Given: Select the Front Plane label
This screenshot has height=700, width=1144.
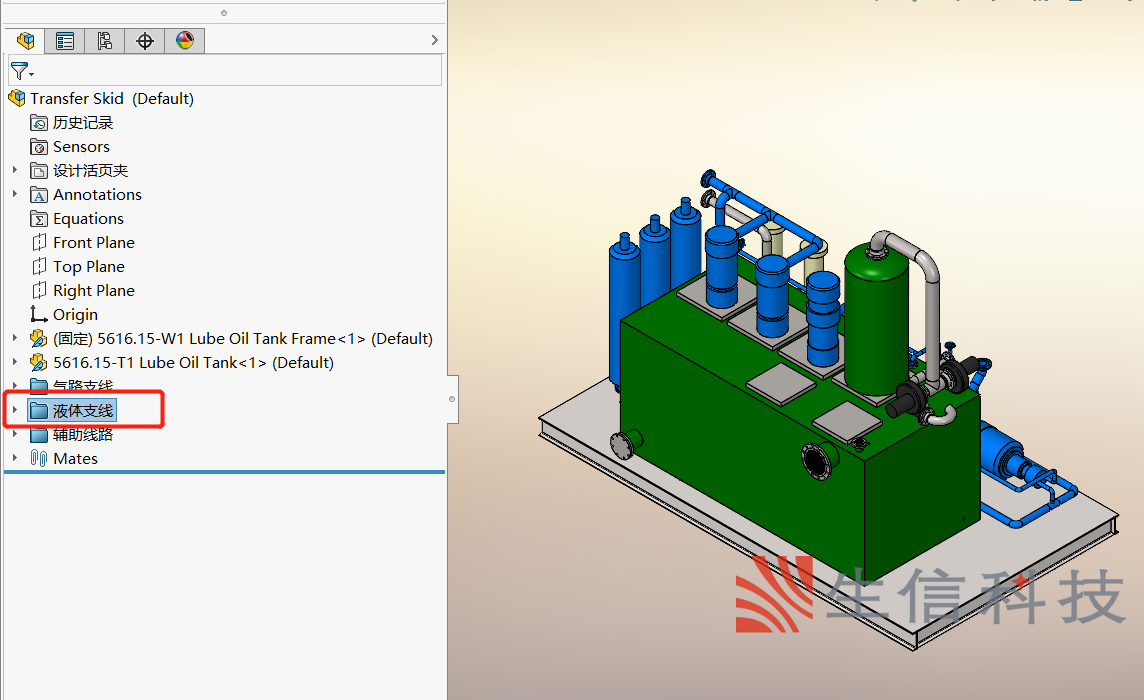Looking at the screenshot, I should (x=93, y=242).
